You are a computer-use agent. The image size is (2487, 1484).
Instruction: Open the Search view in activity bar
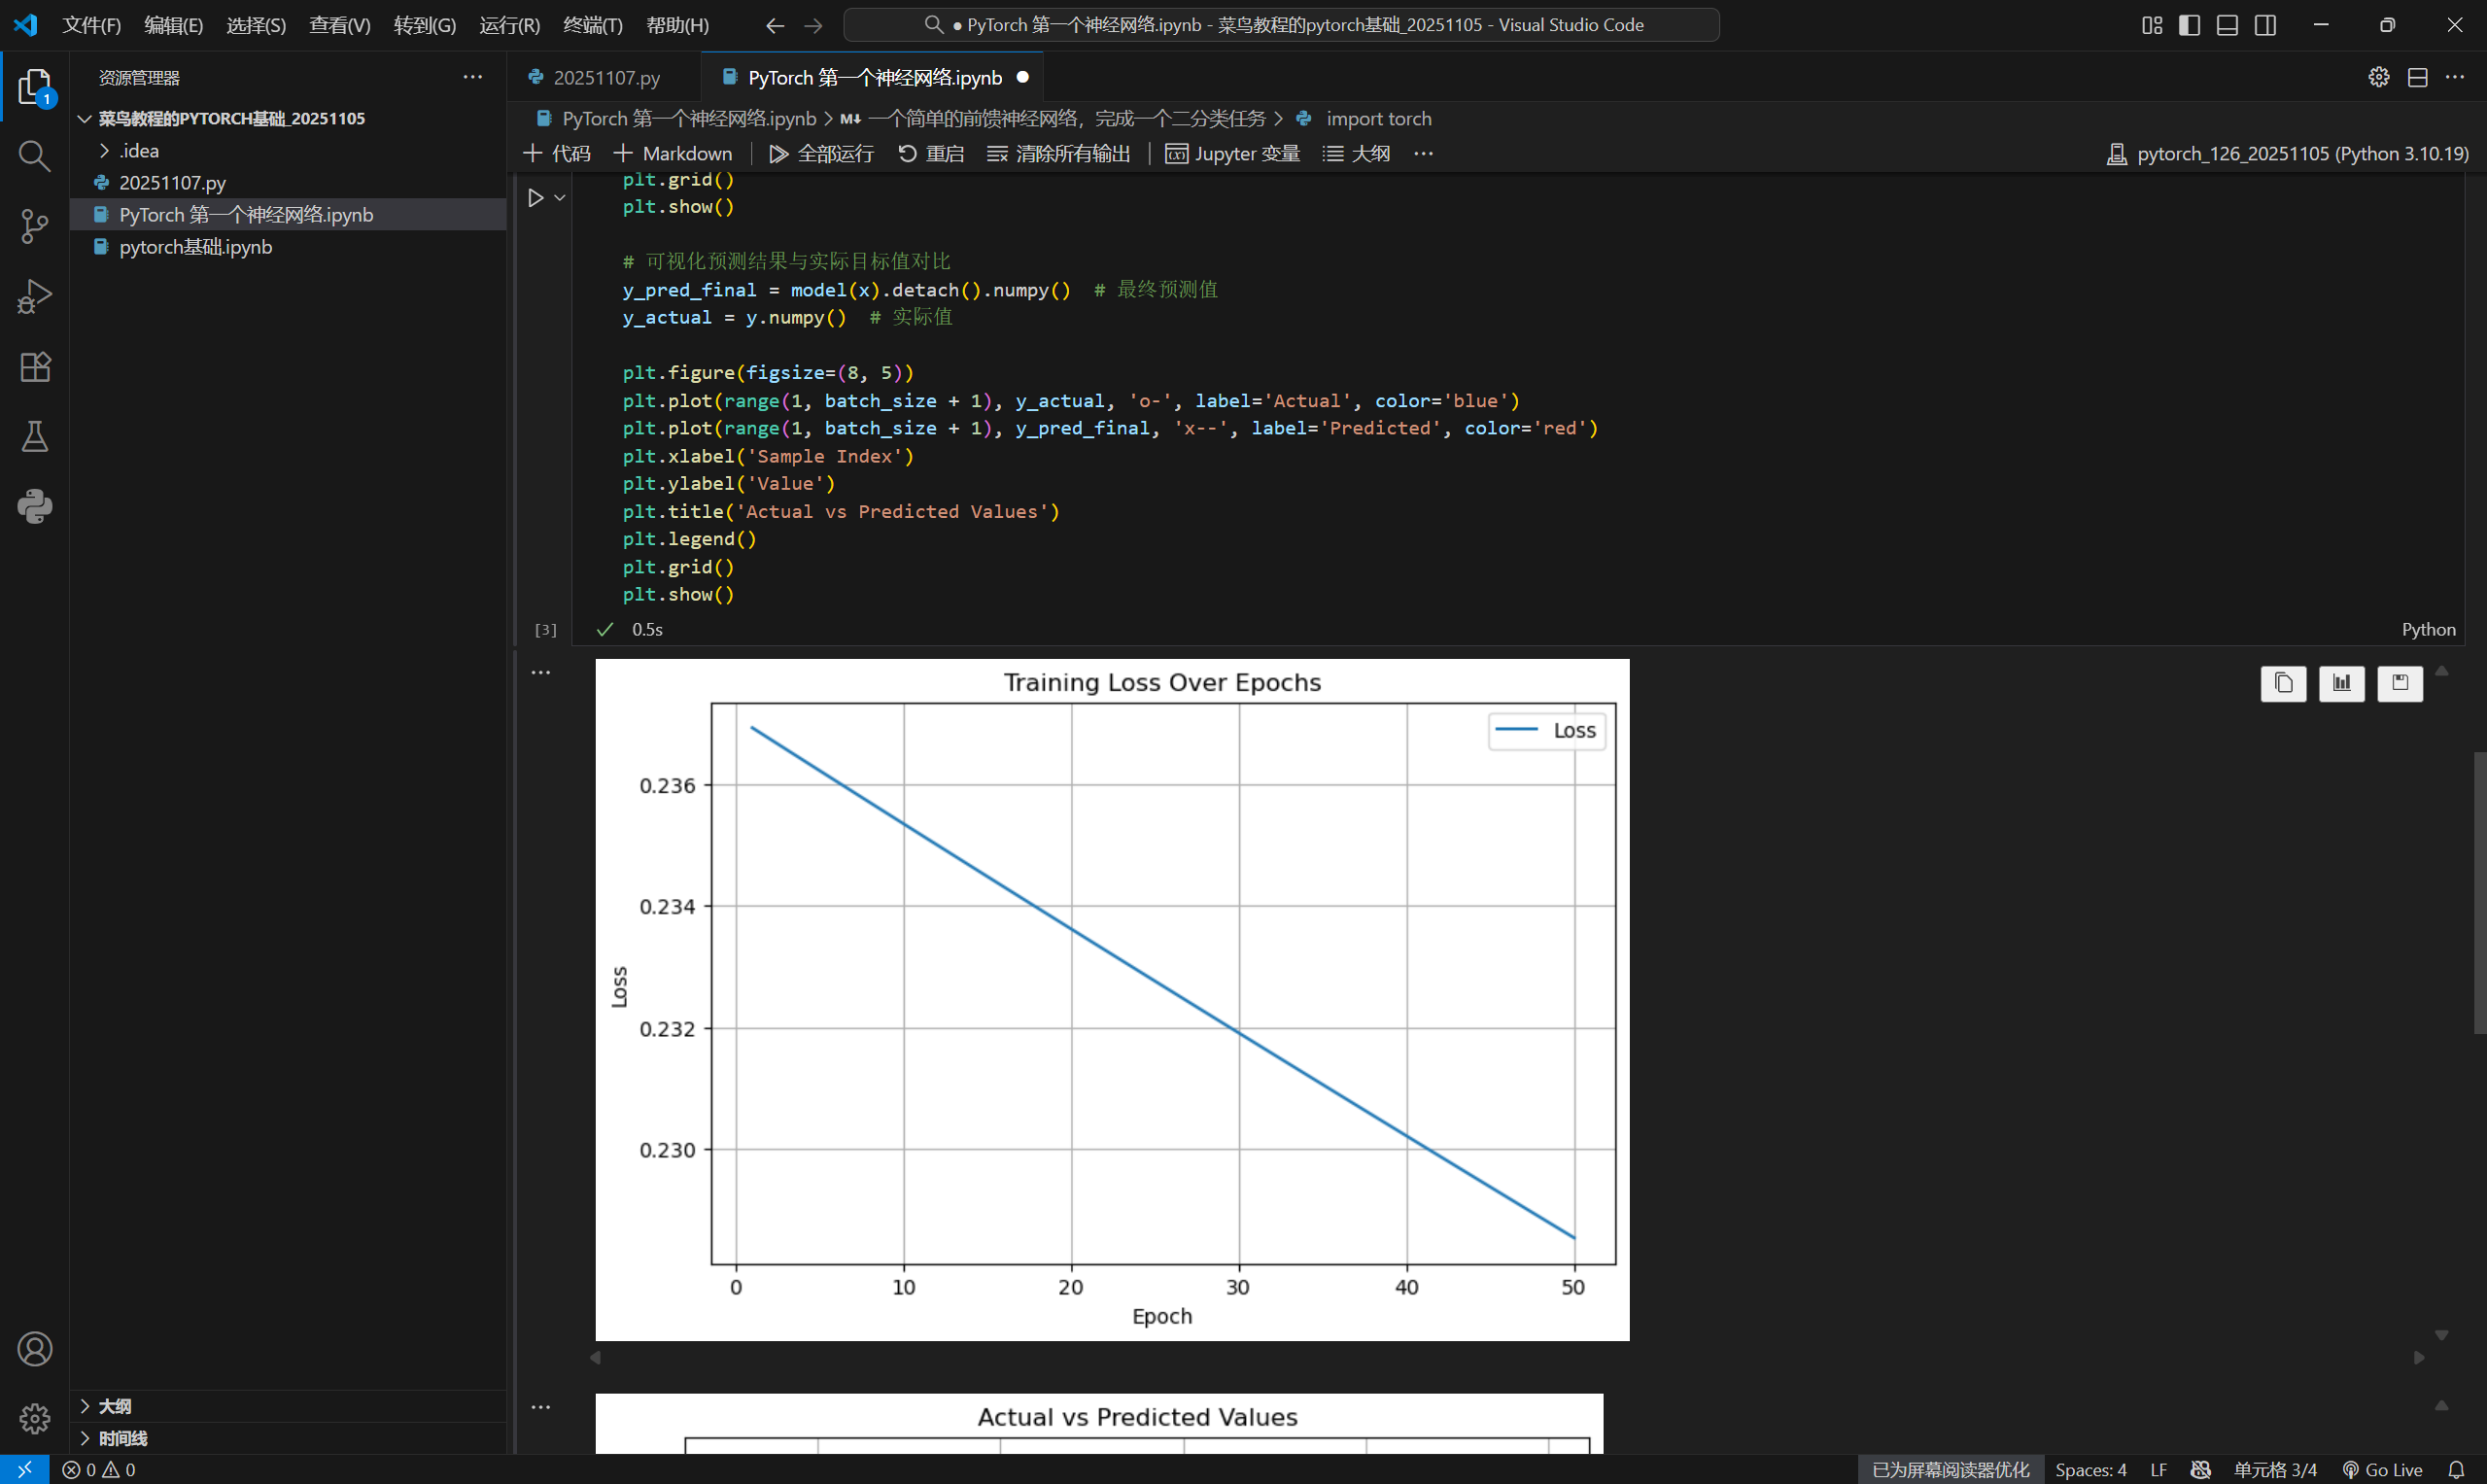[x=35, y=156]
